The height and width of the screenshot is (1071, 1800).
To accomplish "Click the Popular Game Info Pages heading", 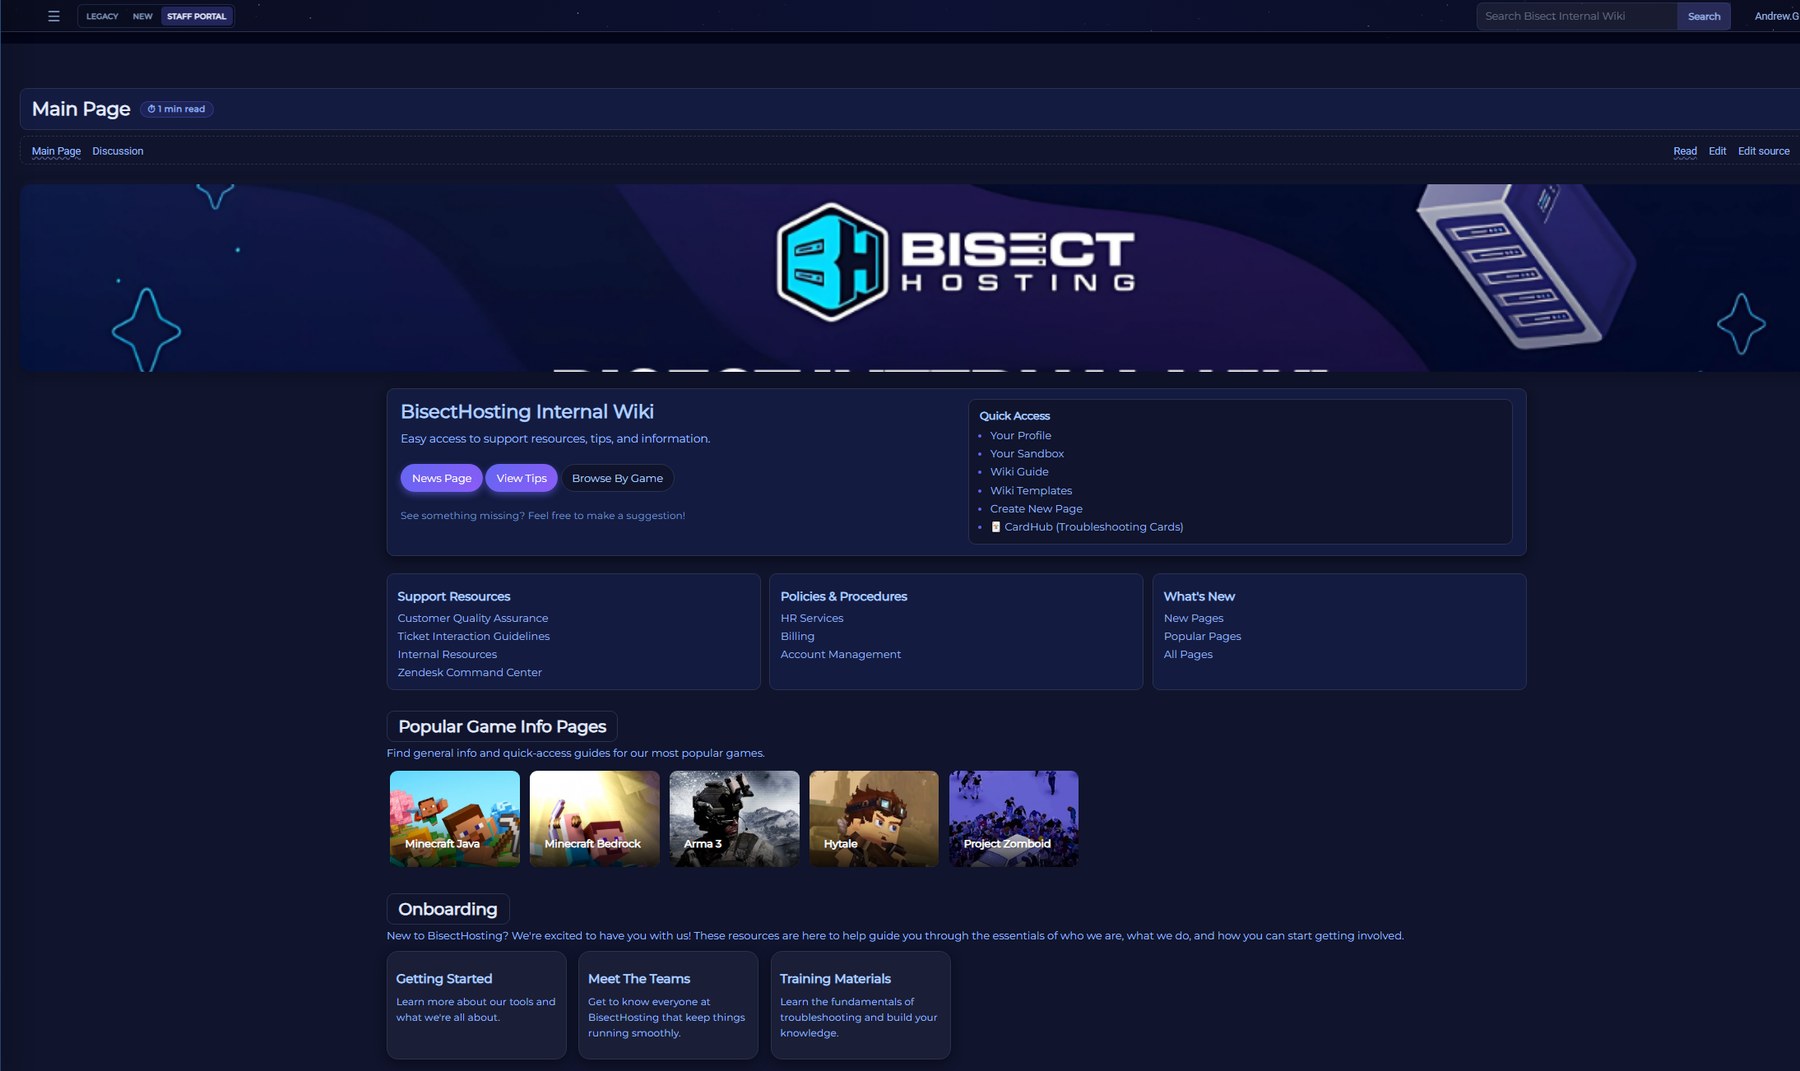I will [x=502, y=727].
